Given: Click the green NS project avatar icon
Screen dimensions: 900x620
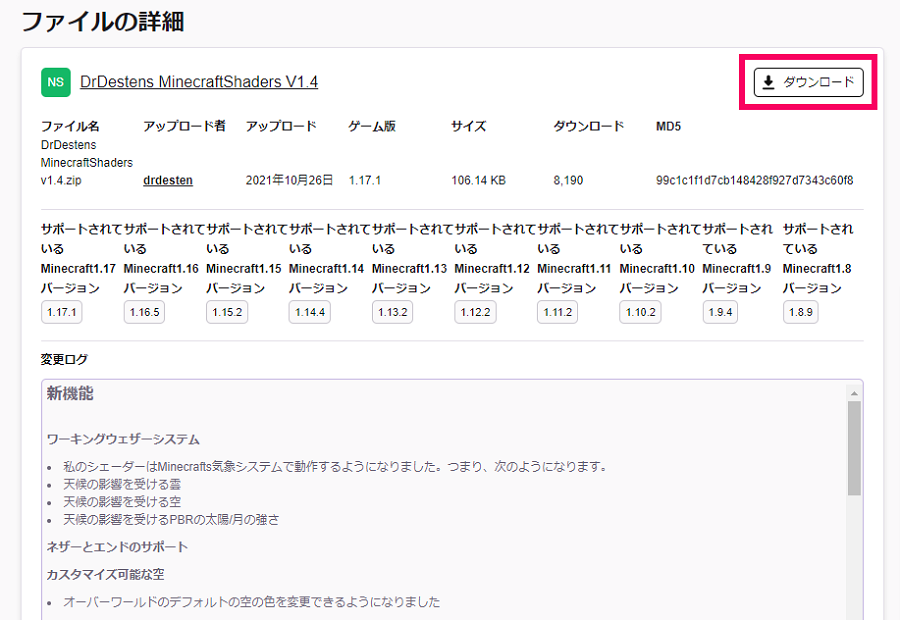Looking at the screenshot, I should 56,82.
